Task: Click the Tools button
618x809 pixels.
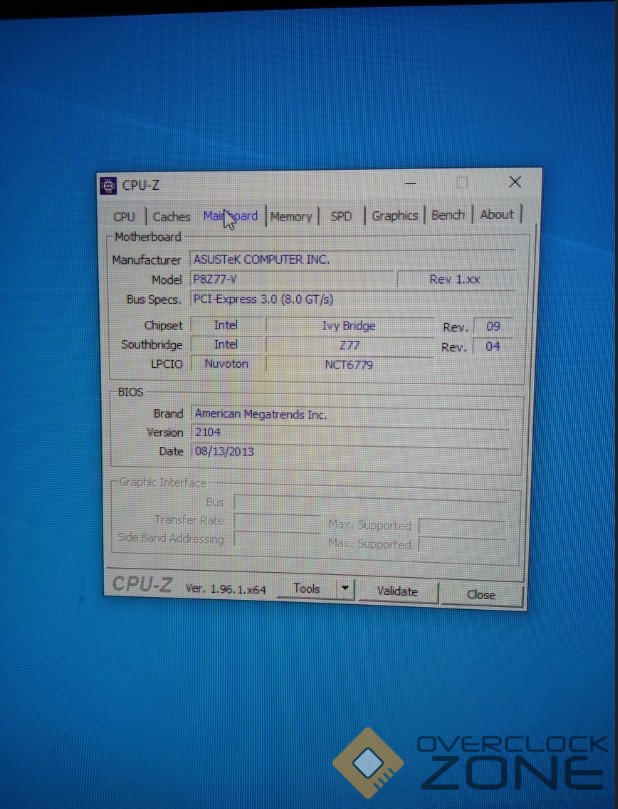Action: tap(306, 589)
